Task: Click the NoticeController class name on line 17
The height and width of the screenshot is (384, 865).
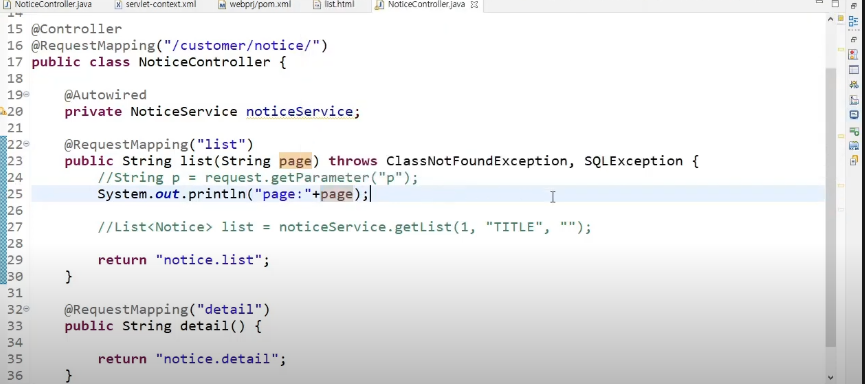Action: pos(204,62)
